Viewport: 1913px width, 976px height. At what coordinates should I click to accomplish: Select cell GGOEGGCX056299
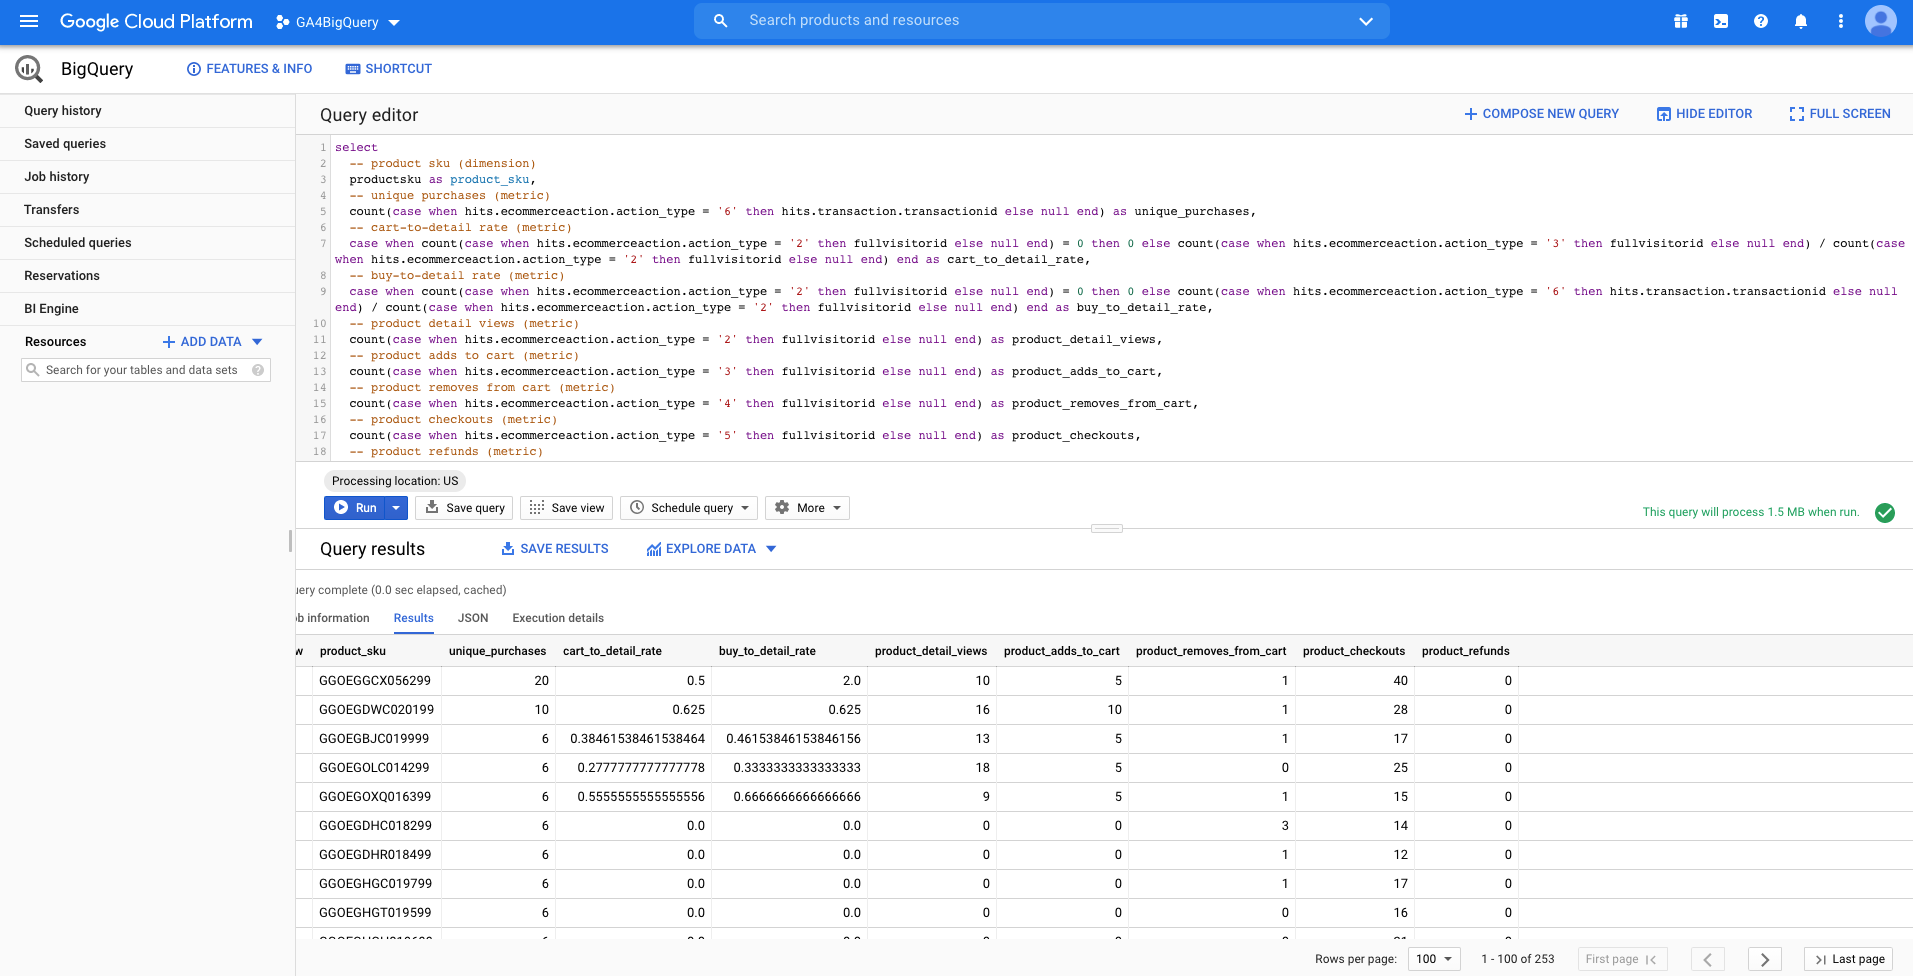pos(375,681)
